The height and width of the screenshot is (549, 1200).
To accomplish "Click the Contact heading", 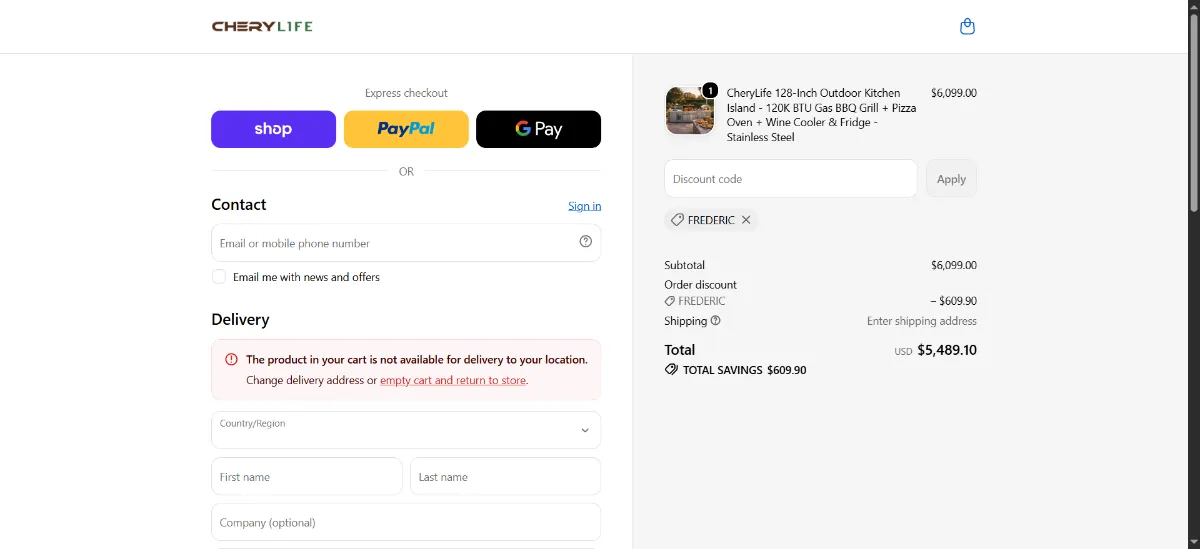I will click(239, 204).
